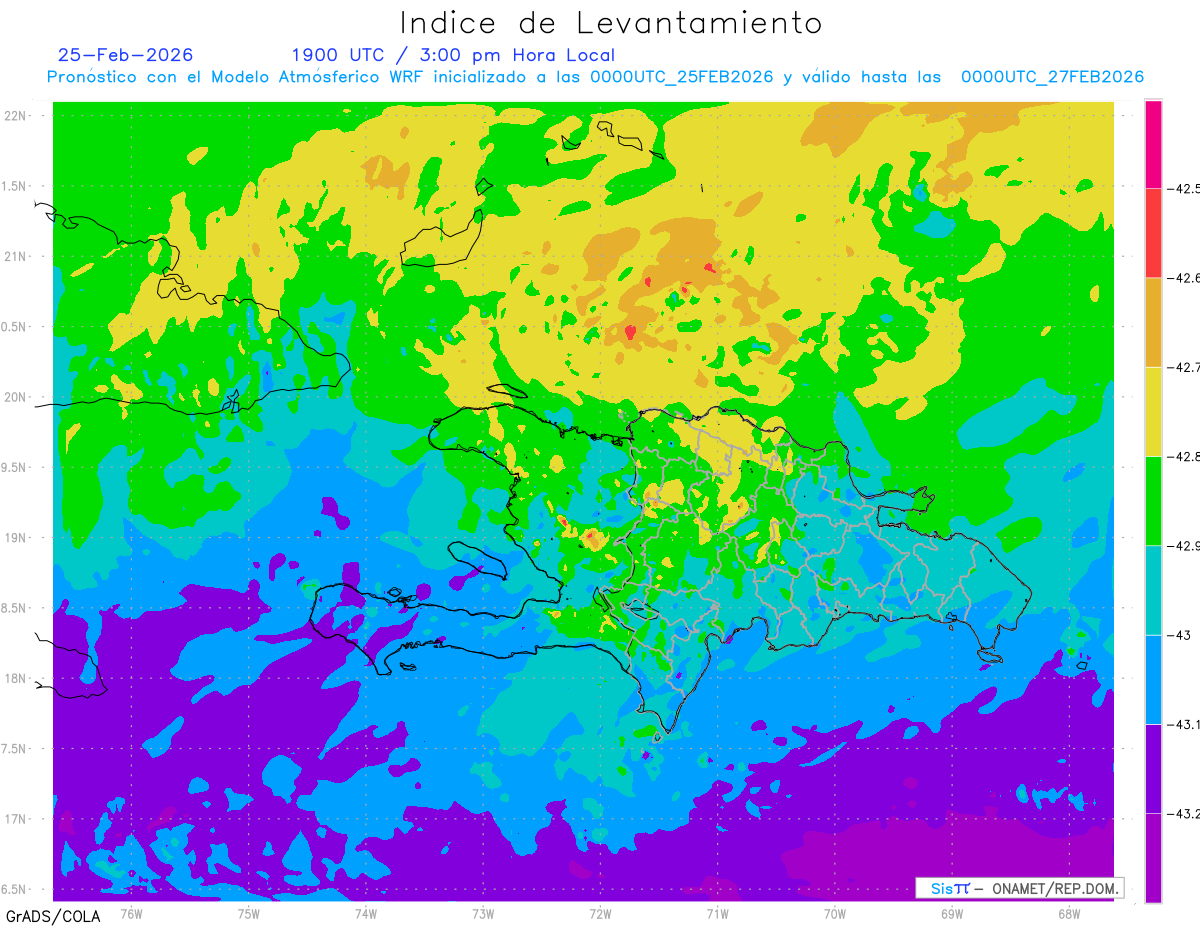Click the '72W' longitude label
The image size is (1200, 927).
600,913
